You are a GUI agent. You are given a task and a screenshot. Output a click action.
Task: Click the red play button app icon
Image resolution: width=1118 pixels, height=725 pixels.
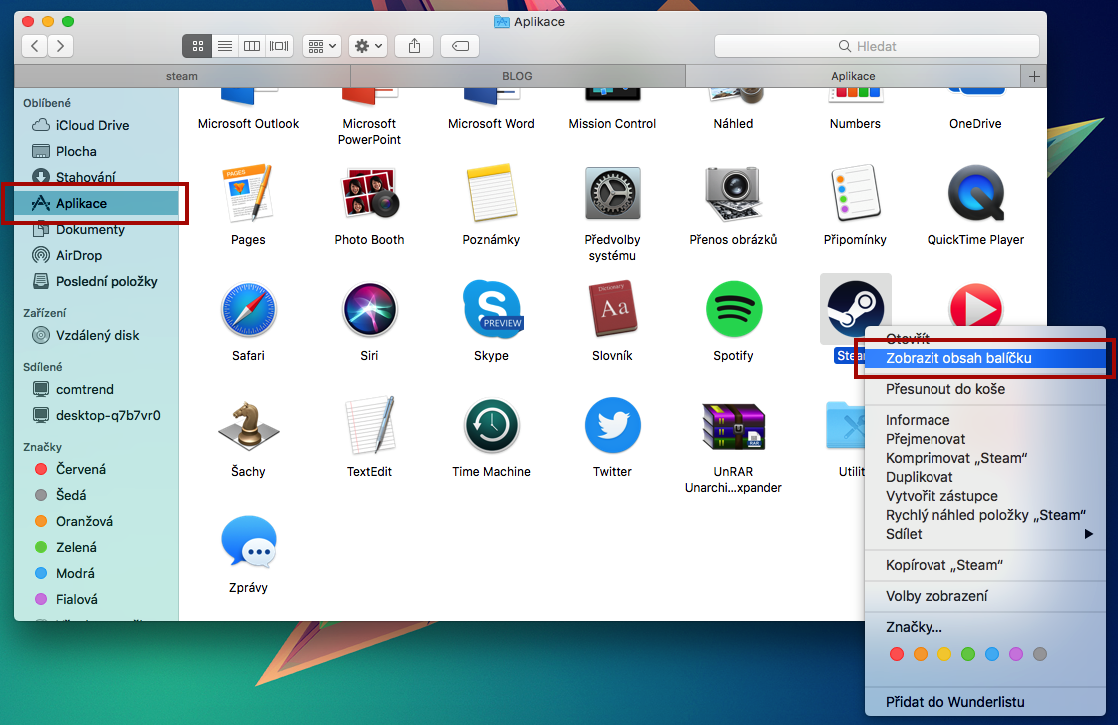975,307
